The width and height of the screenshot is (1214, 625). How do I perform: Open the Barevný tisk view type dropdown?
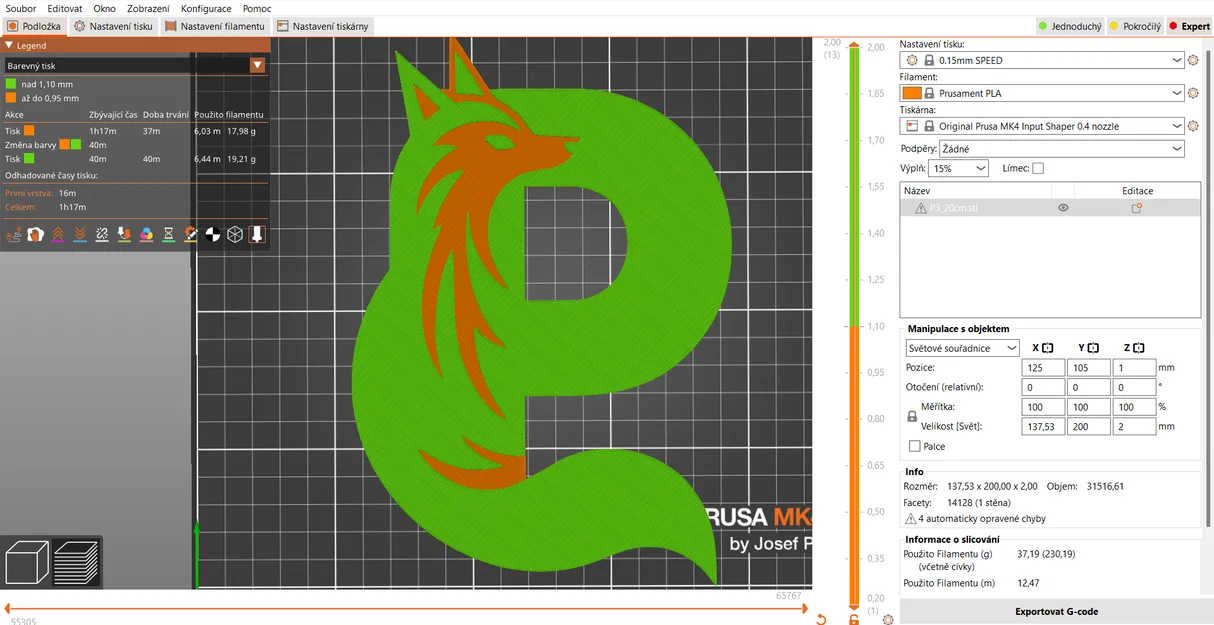pyautogui.click(x=135, y=65)
